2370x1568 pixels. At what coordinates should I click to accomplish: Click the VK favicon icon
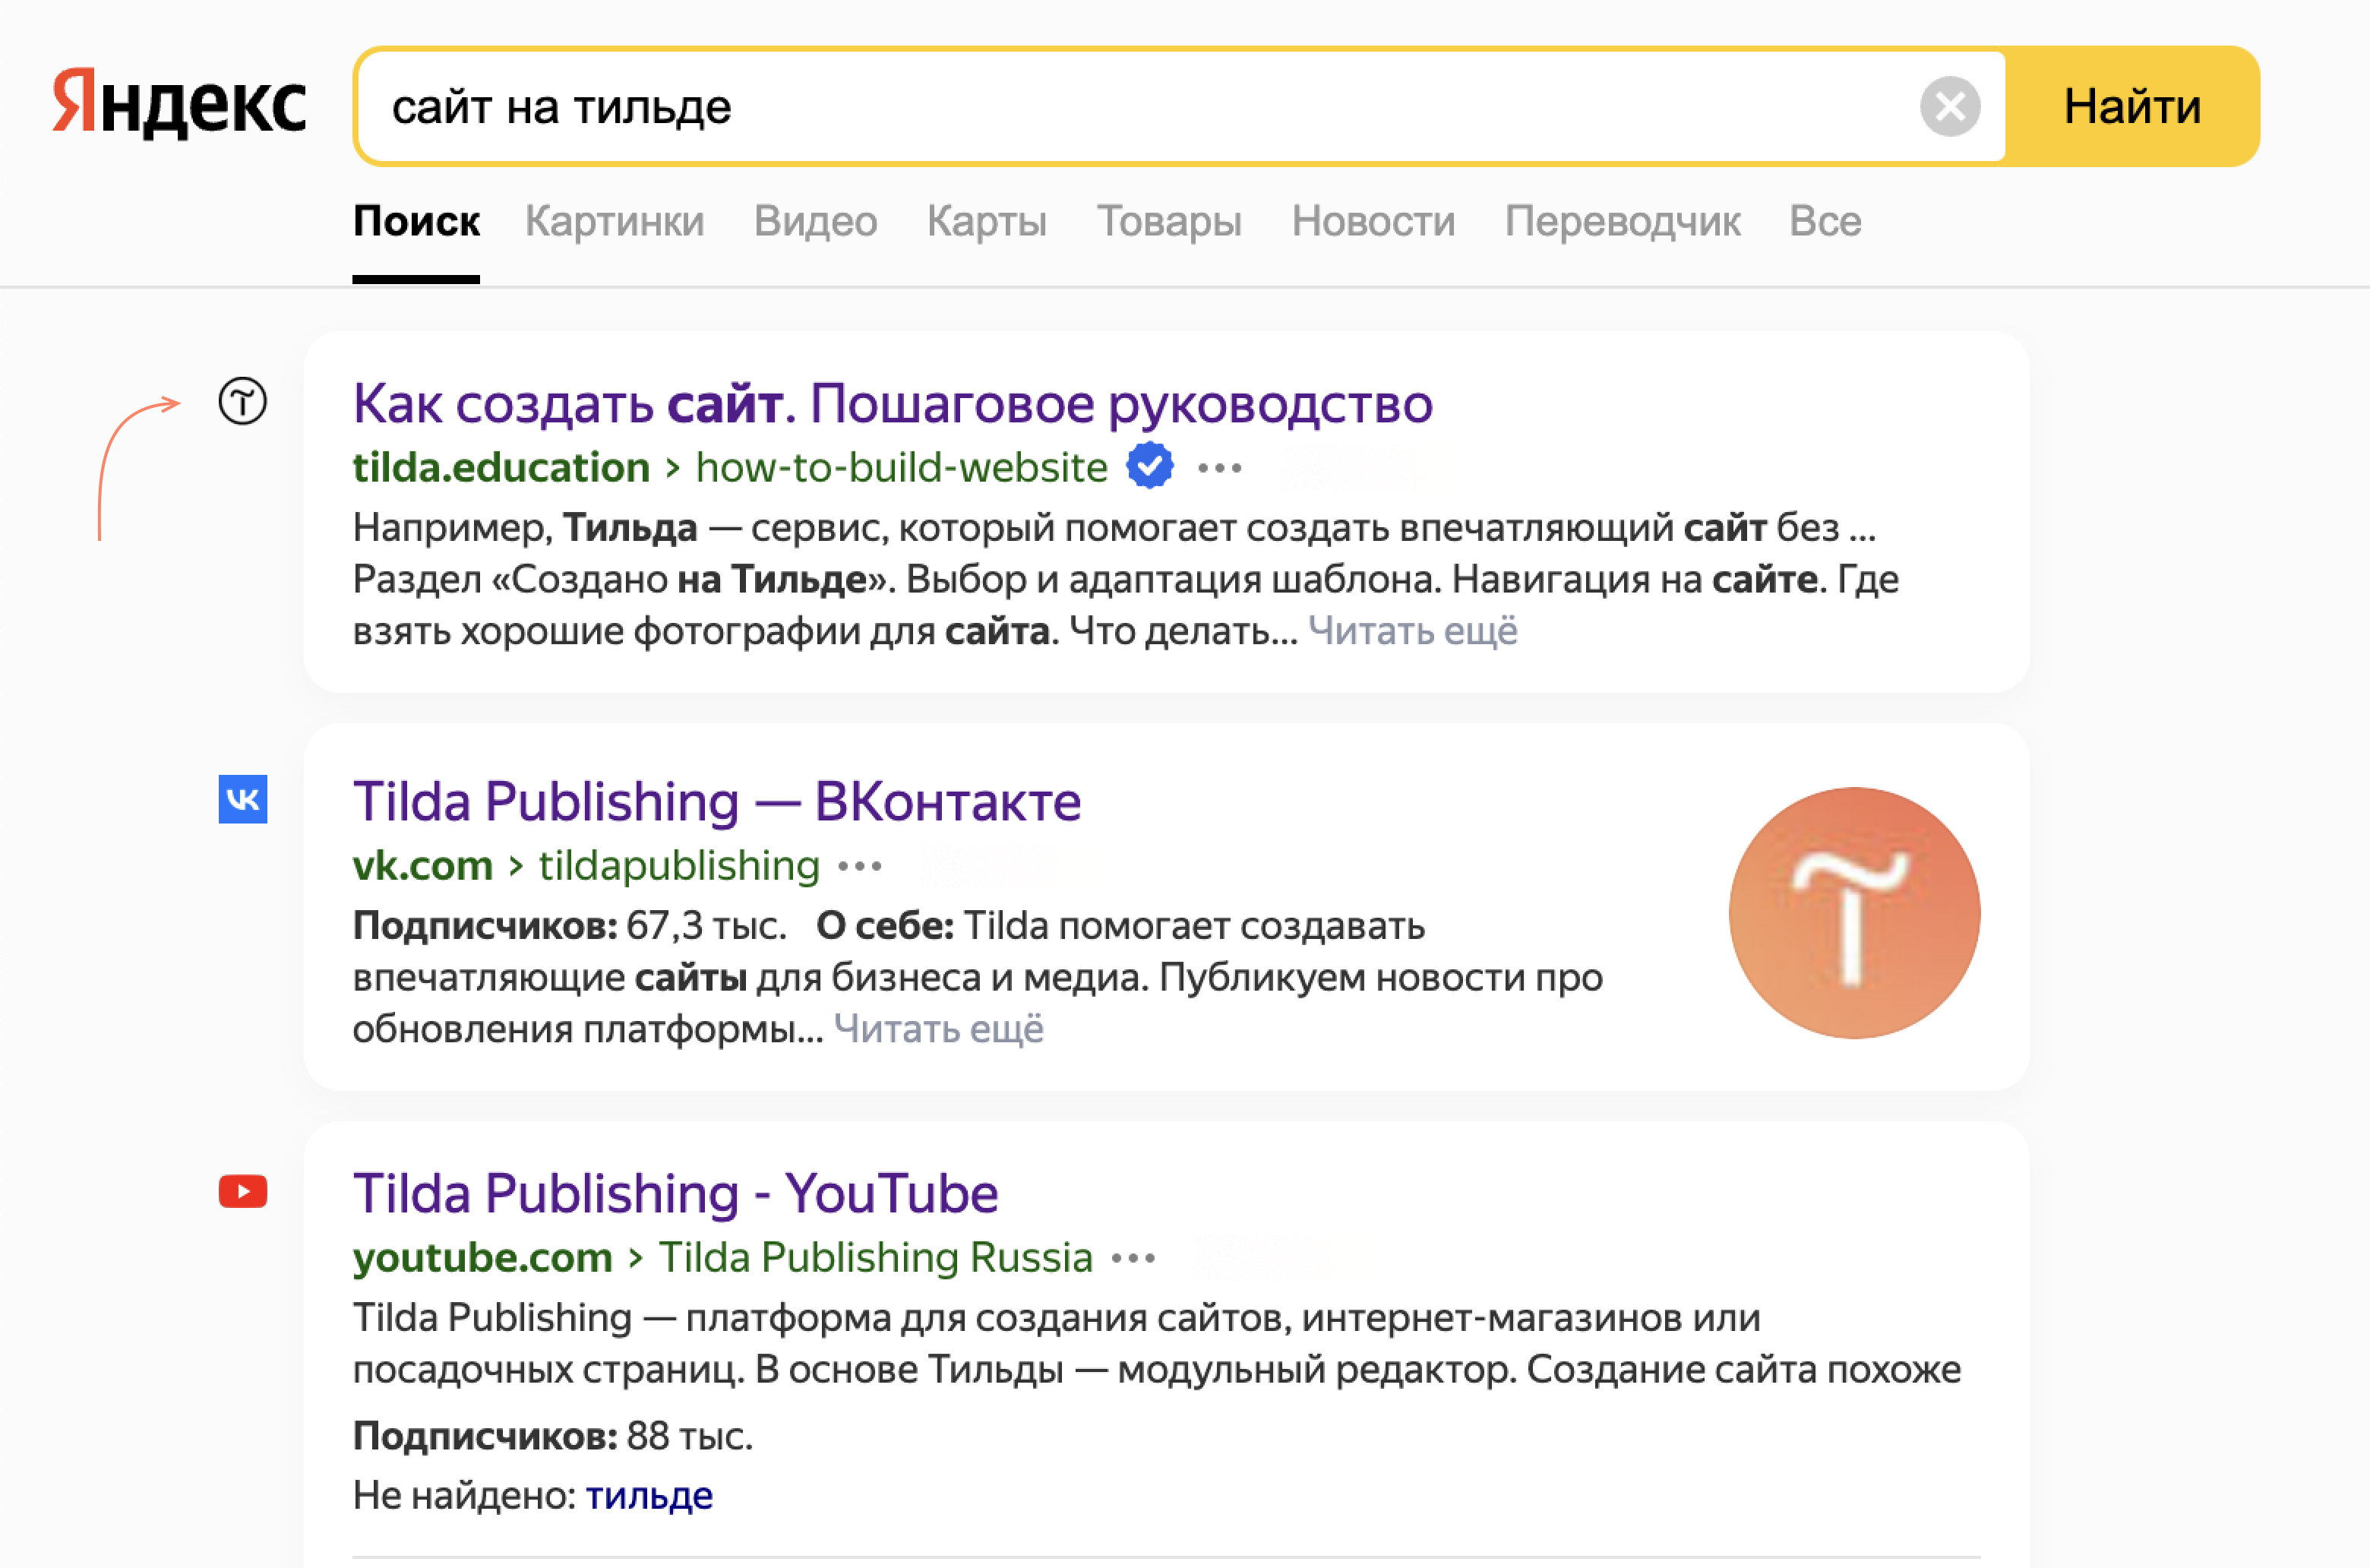243,799
